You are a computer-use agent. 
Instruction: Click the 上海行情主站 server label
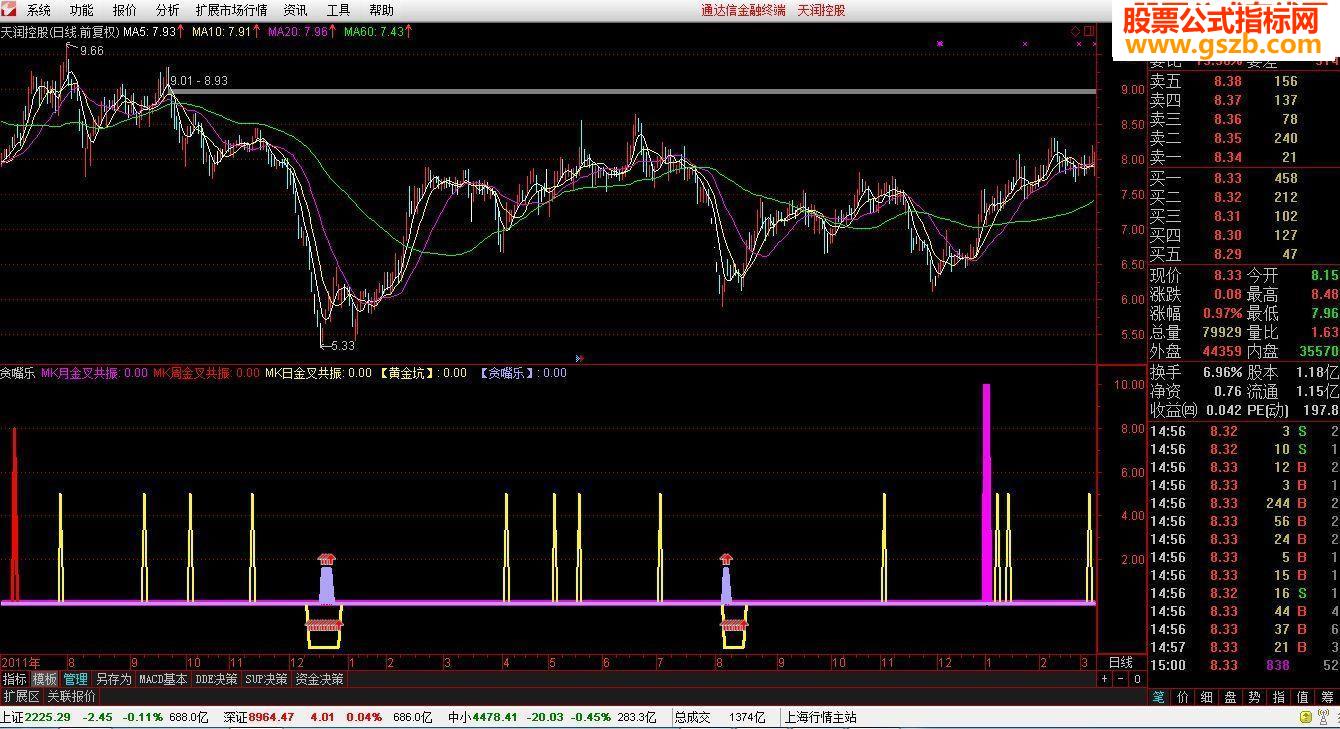[820, 717]
